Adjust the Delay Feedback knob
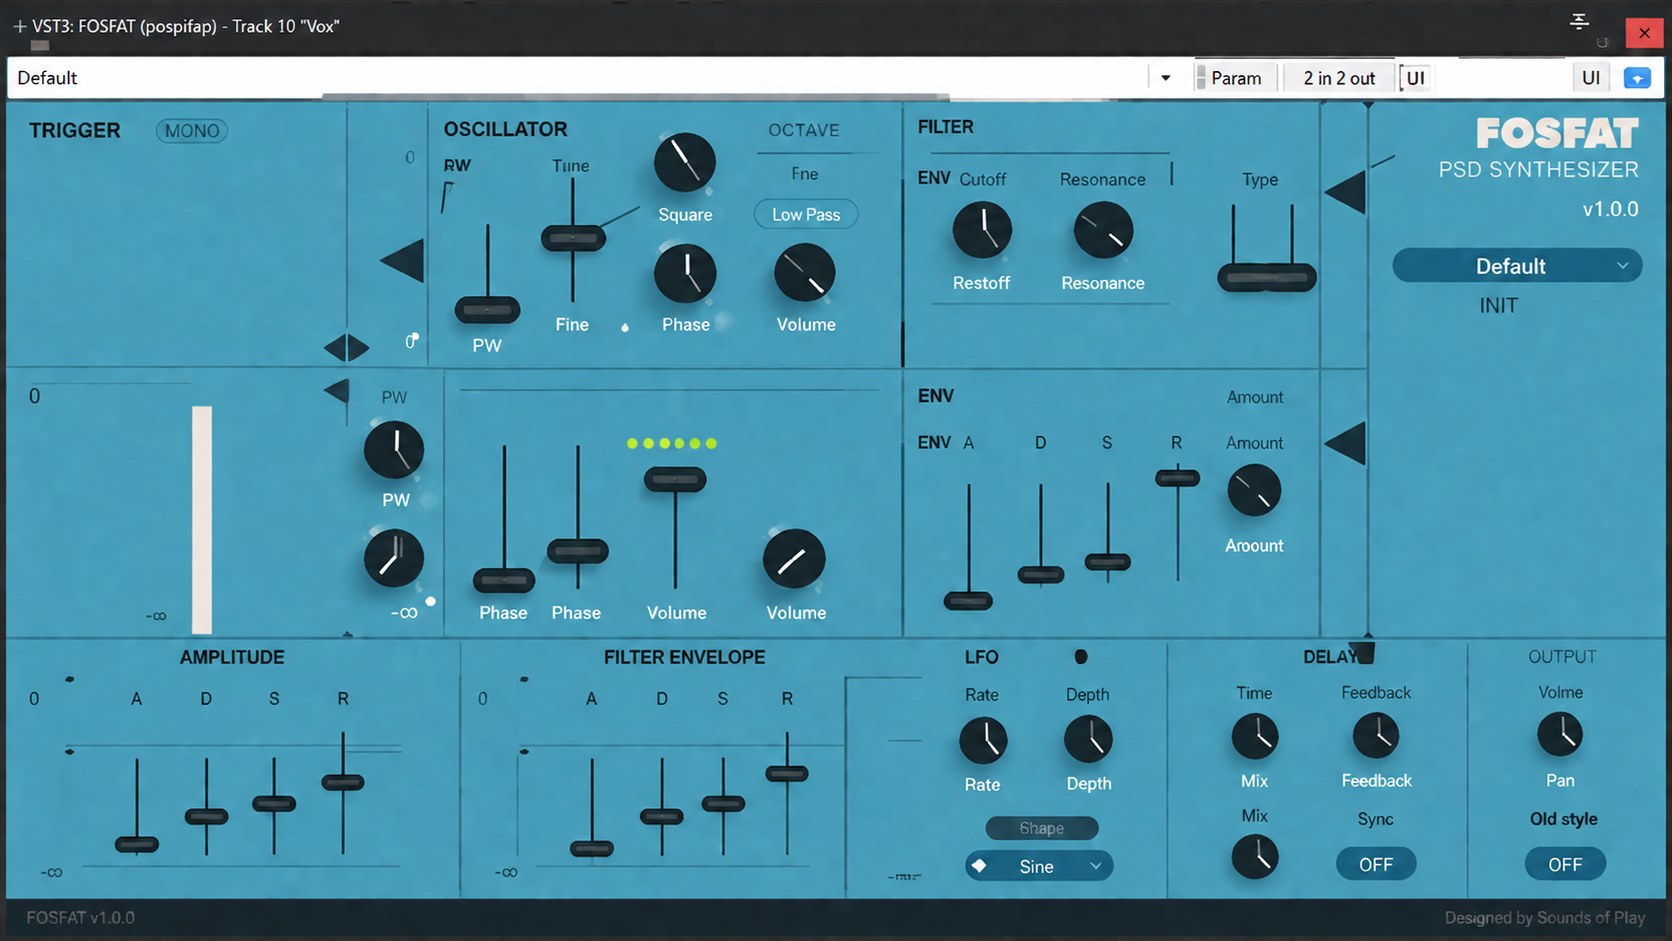The width and height of the screenshot is (1672, 941). tap(1376, 736)
